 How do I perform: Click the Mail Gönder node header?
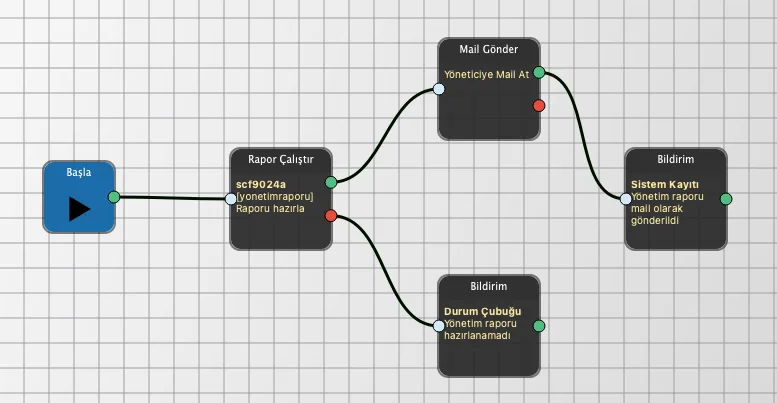489,49
